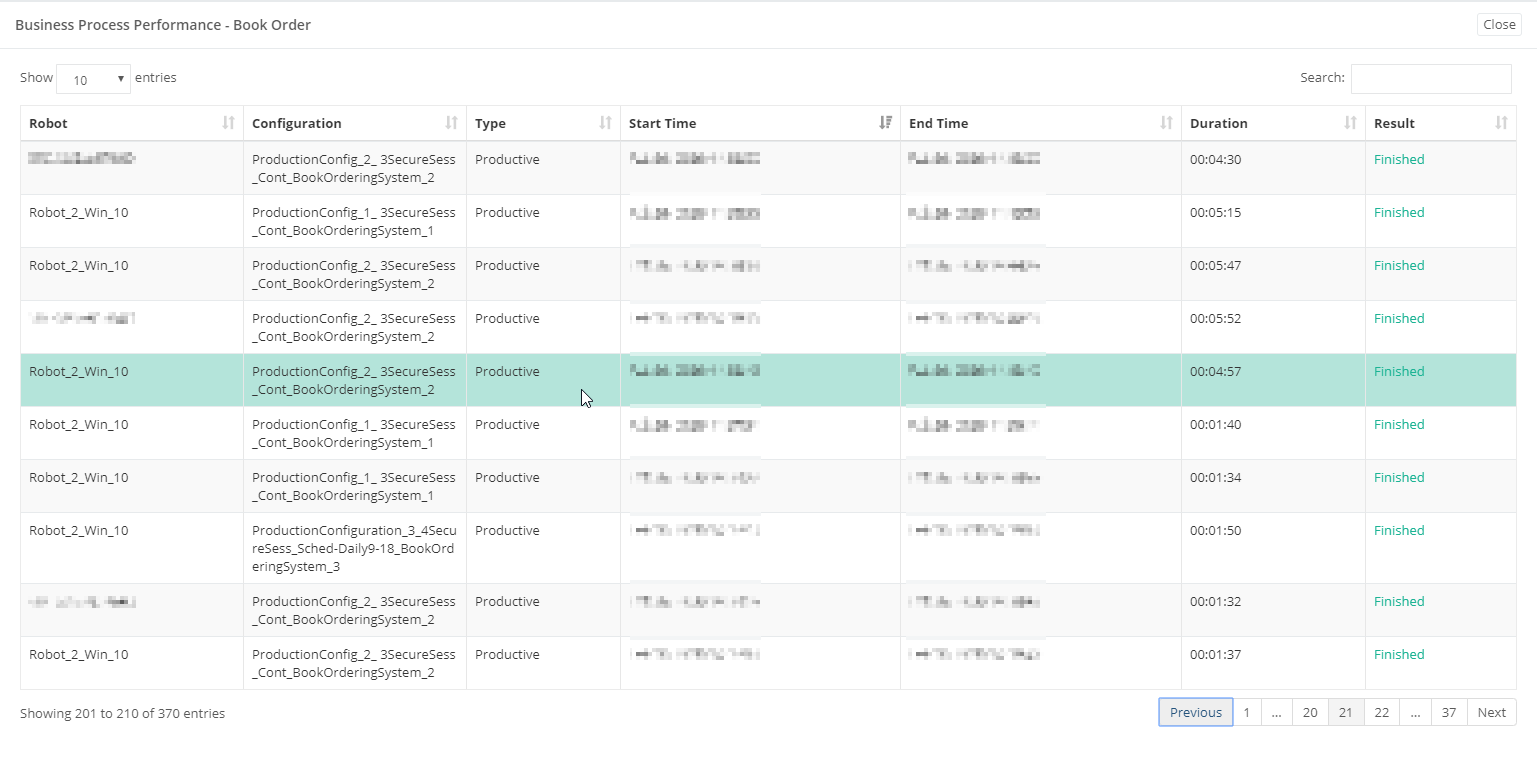
Task: Open the Show entries count dropdown
Action: pos(94,79)
